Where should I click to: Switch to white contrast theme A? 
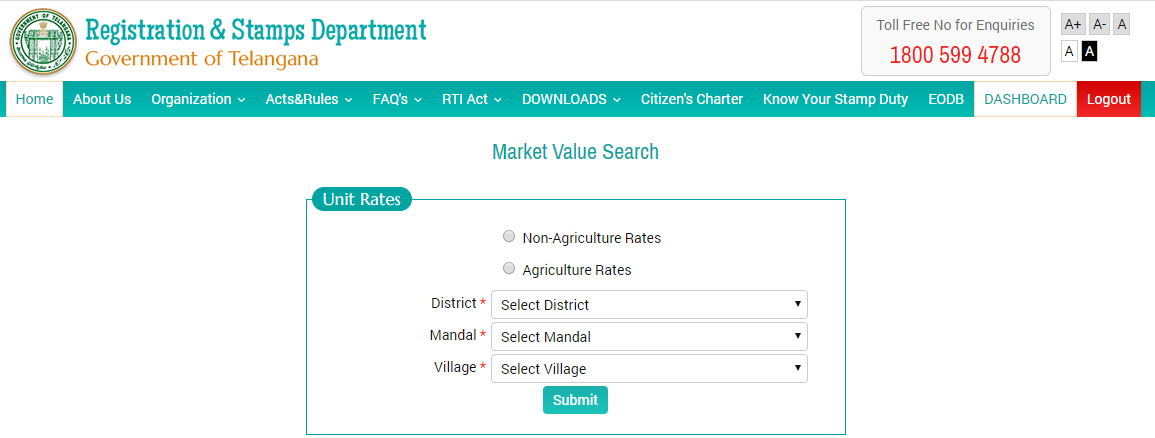point(1070,52)
